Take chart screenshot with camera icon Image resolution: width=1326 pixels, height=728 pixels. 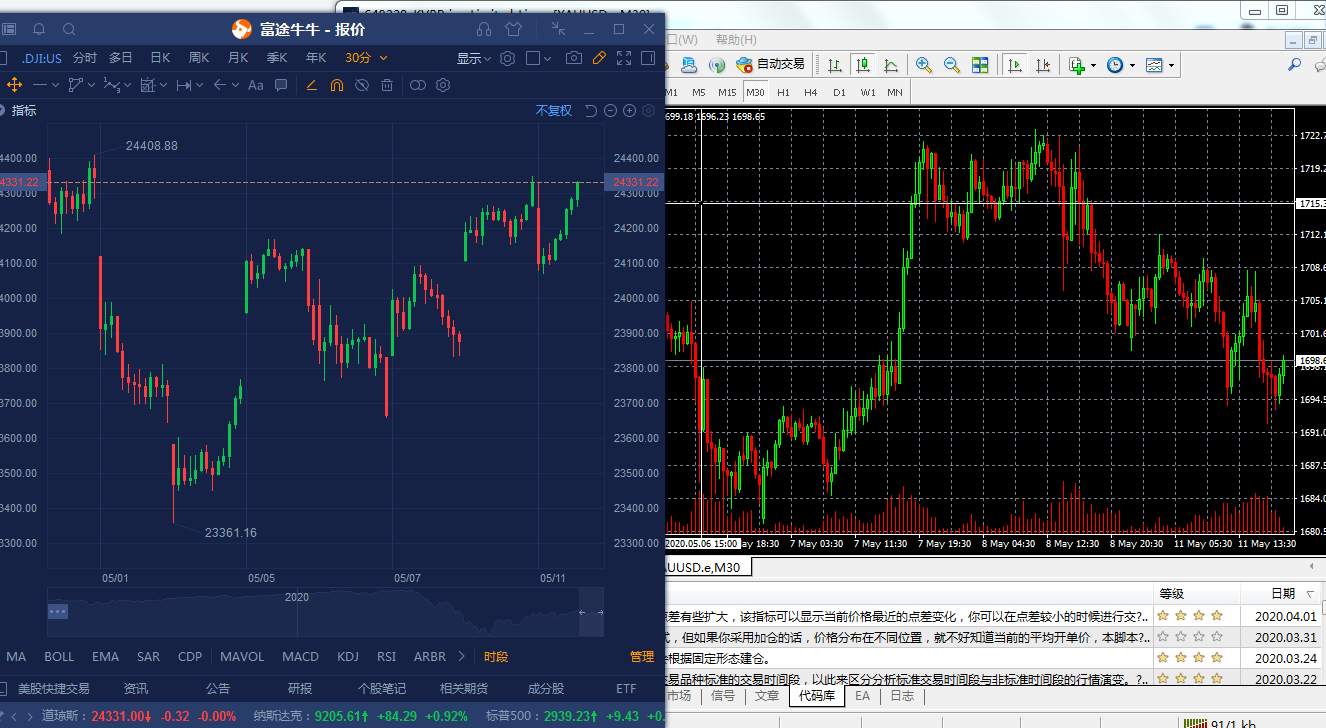[x=573, y=58]
